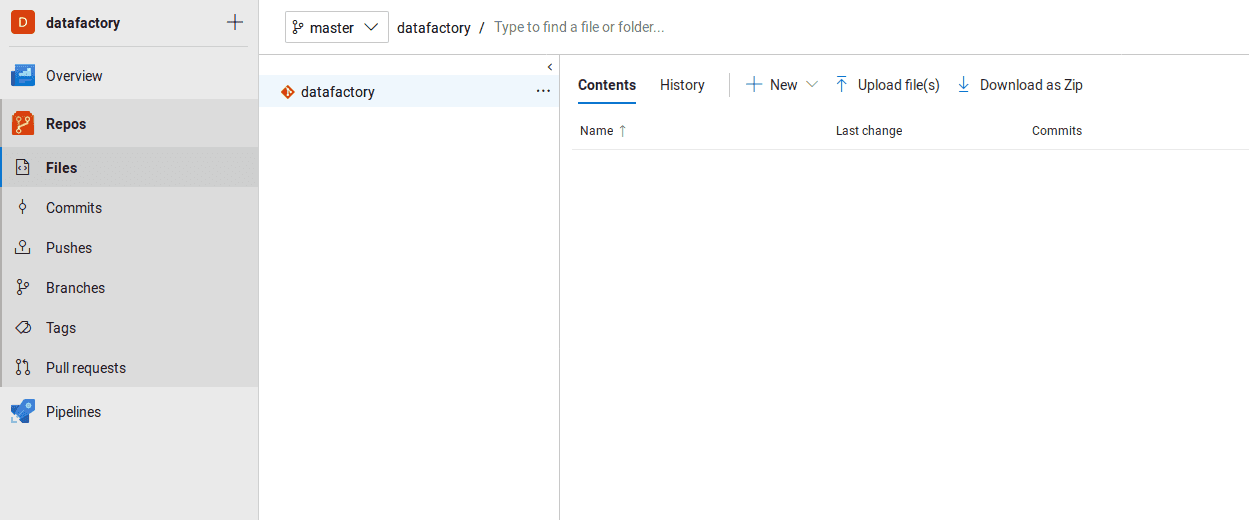Viewport: 1249px width, 520px height.
Task: Click the New button label
Action: click(784, 85)
